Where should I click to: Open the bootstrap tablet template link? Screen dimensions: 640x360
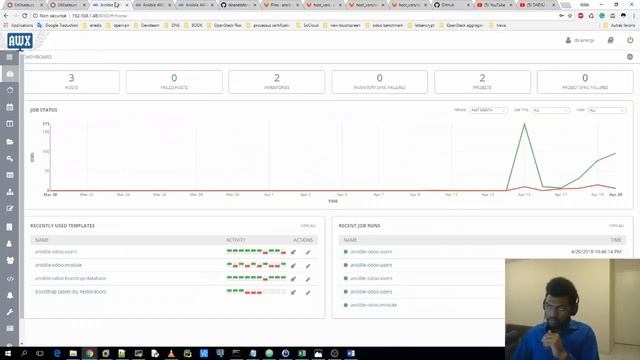click(x=70, y=292)
